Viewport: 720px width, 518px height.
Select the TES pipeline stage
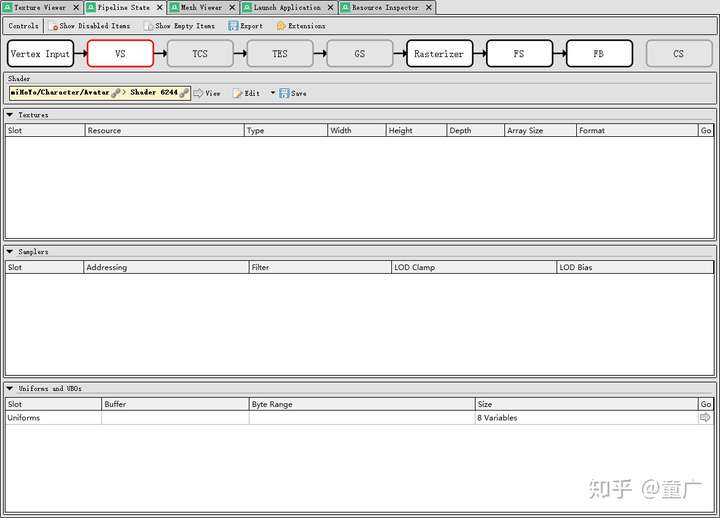(280, 54)
